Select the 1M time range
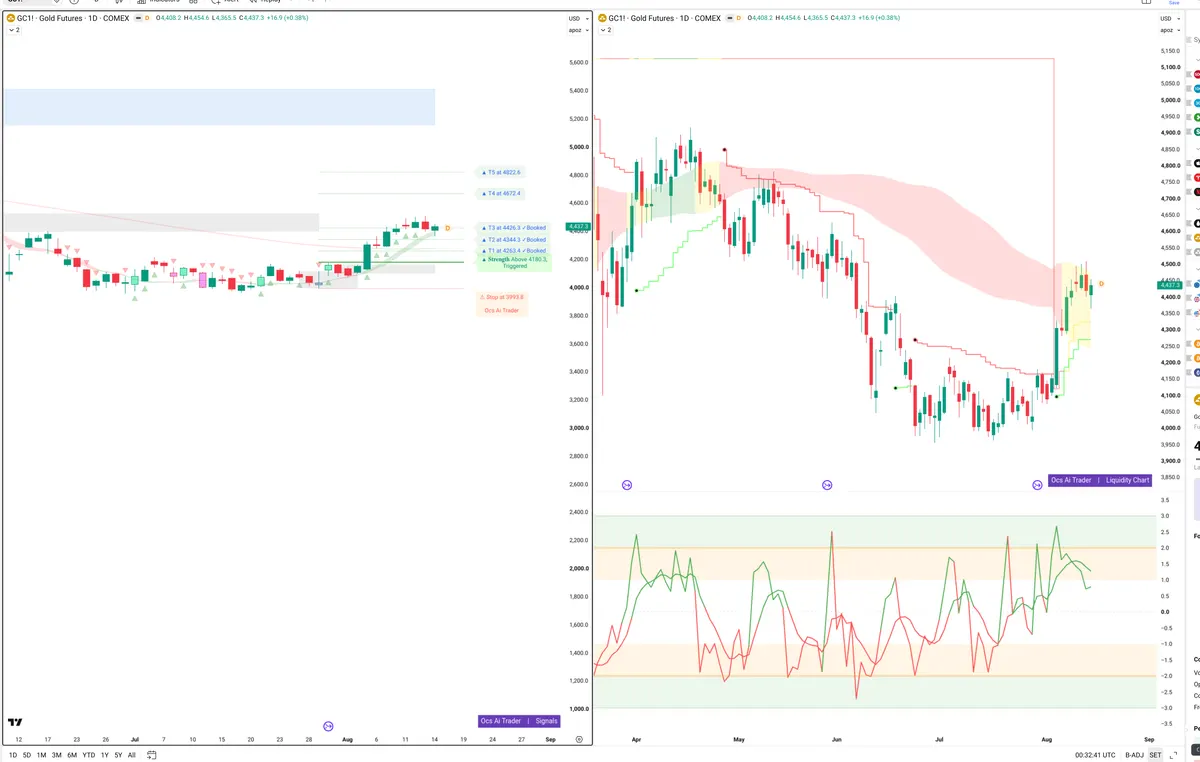This screenshot has height=762, width=1200. (x=41, y=755)
